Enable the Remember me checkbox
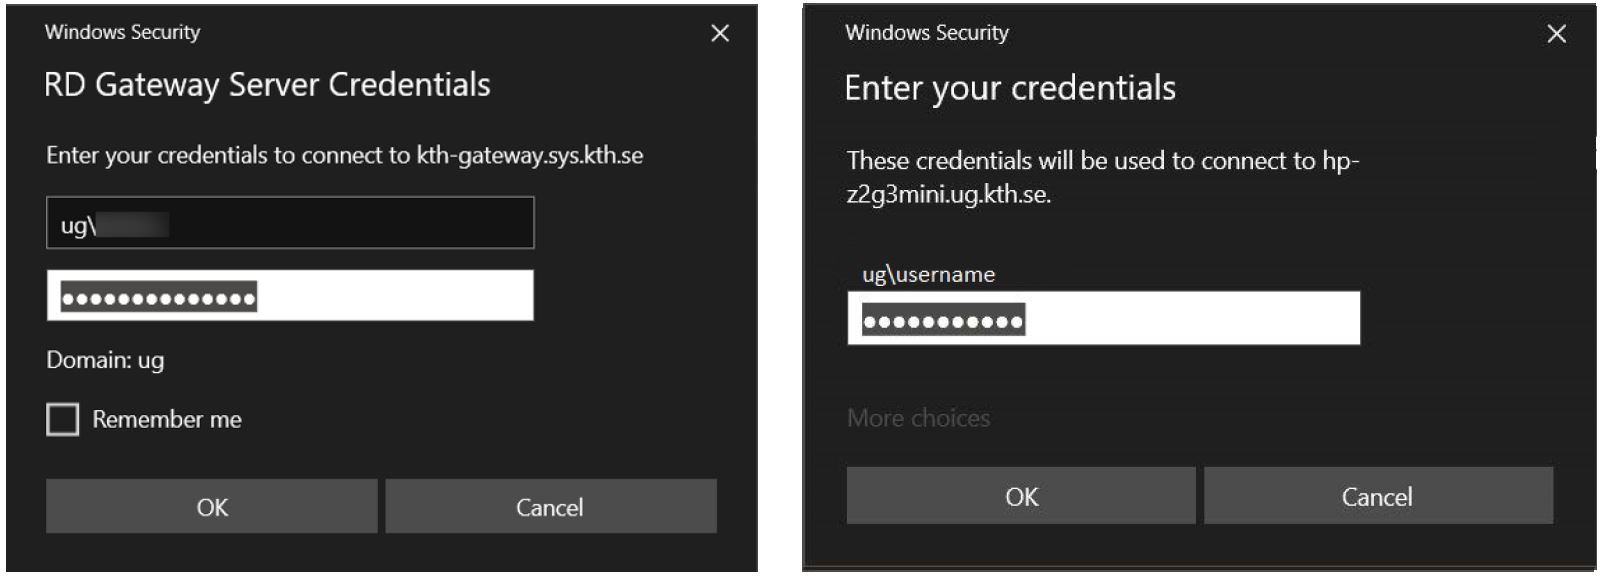The height and width of the screenshot is (577, 1602). tap(63, 420)
